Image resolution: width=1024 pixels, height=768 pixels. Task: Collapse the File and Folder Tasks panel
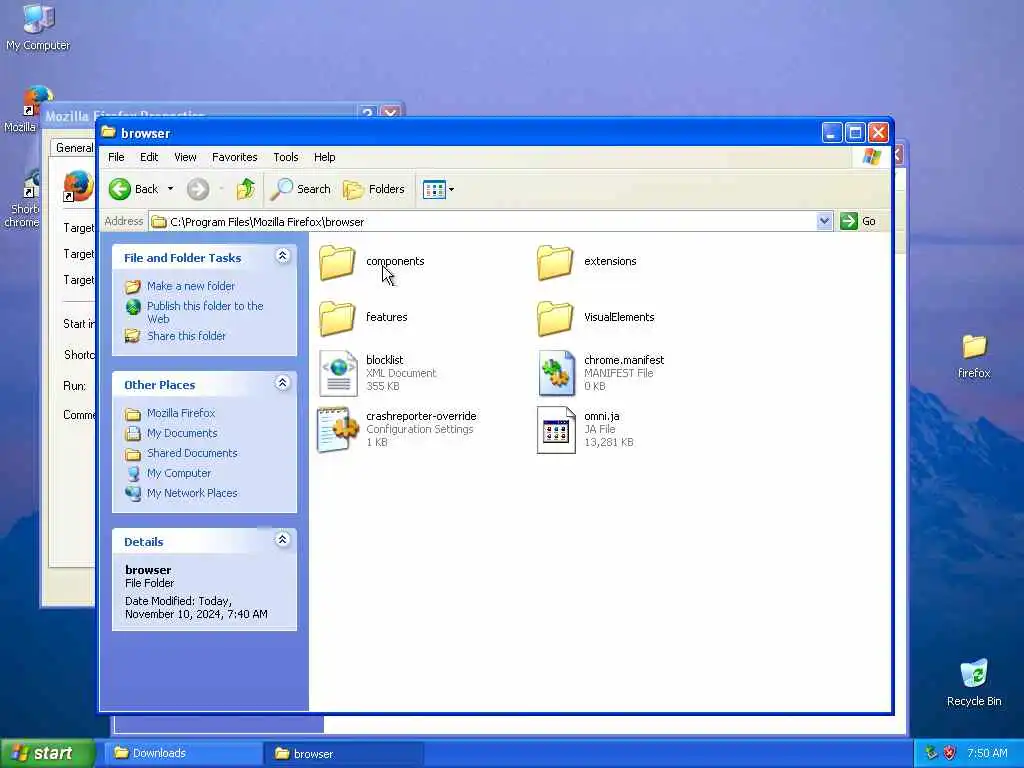283,256
